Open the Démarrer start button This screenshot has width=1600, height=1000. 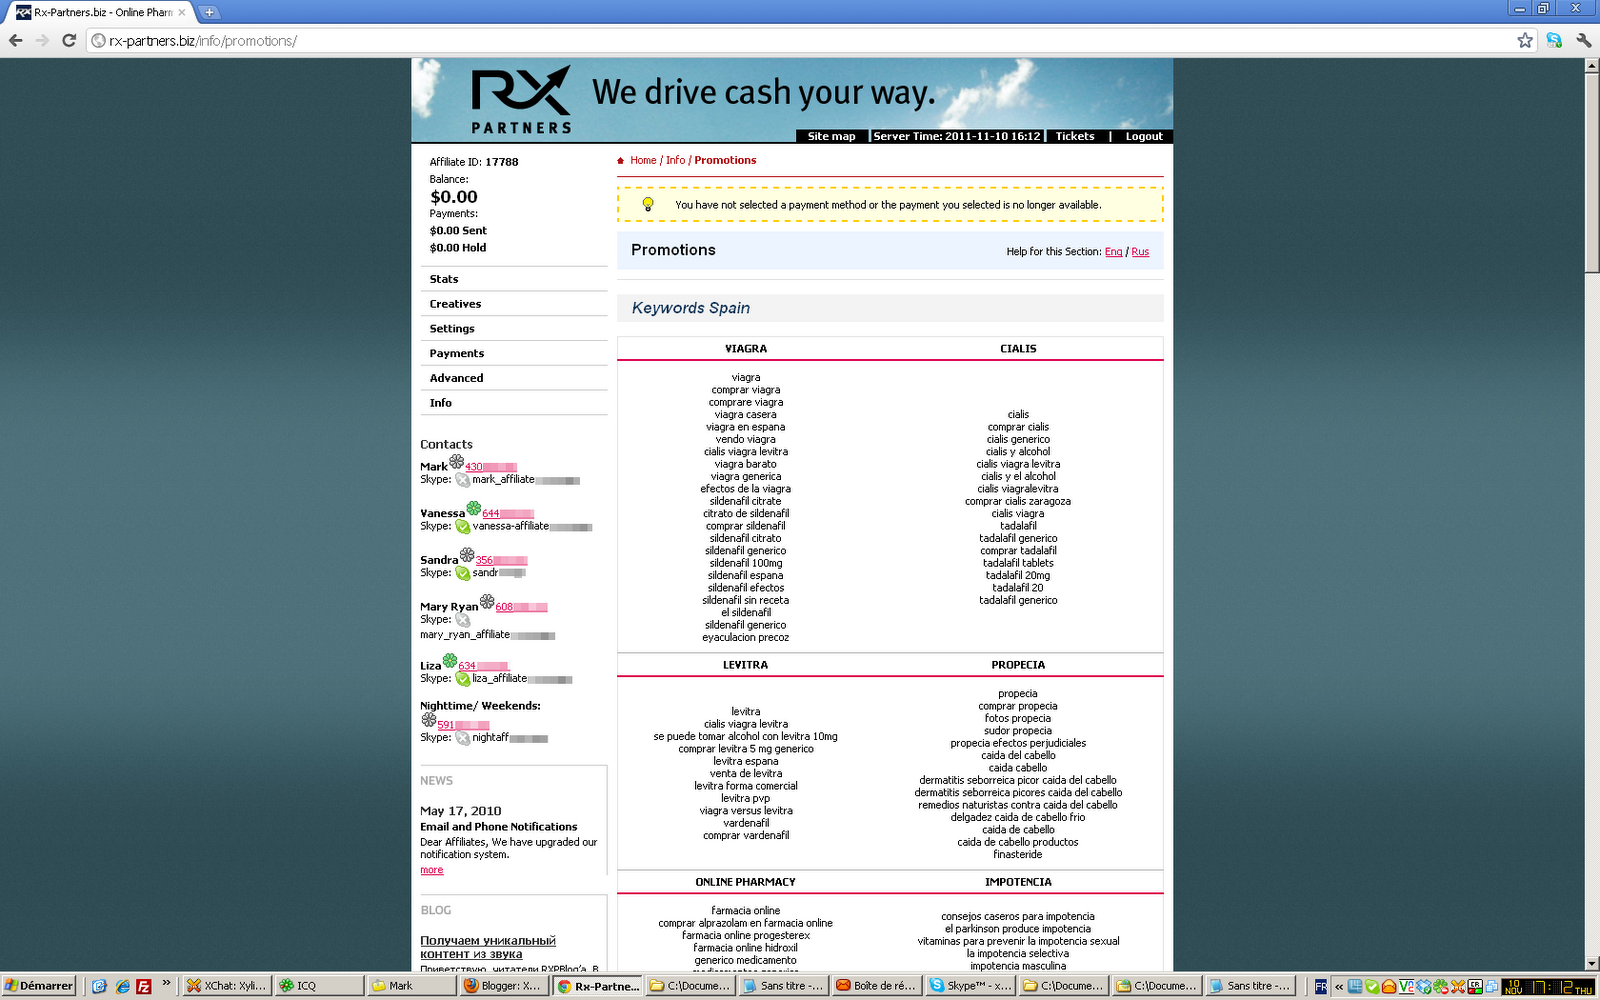tap(39, 986)
